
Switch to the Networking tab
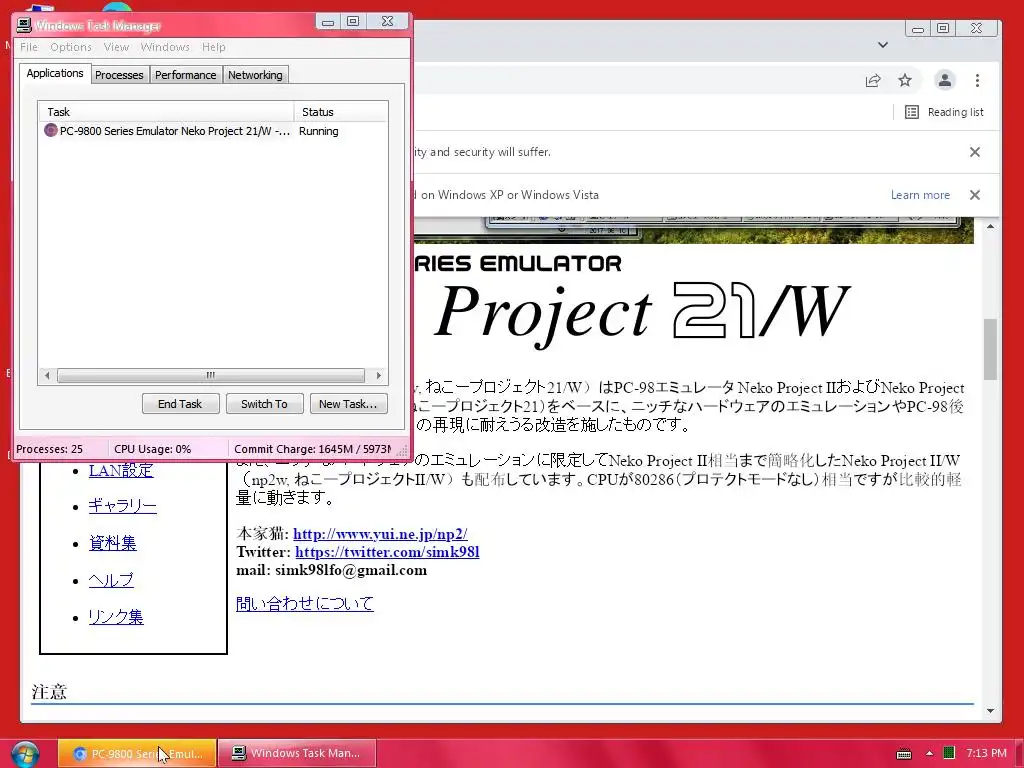tap(255, 75)
